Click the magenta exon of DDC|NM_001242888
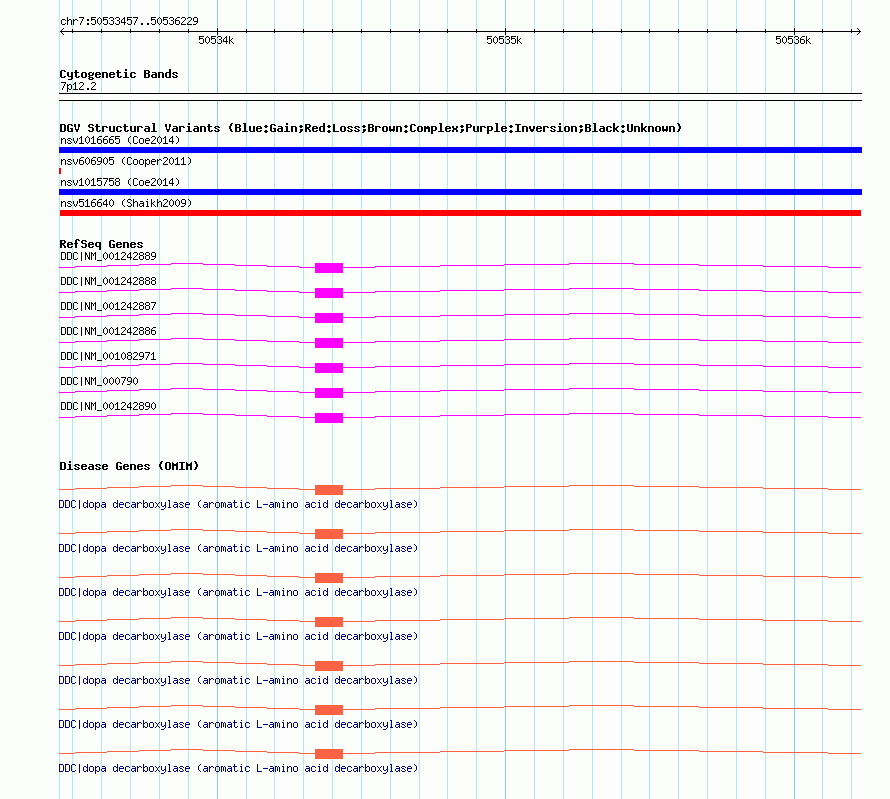The height and width of the screenshot is (799, 890). [329, 293]
